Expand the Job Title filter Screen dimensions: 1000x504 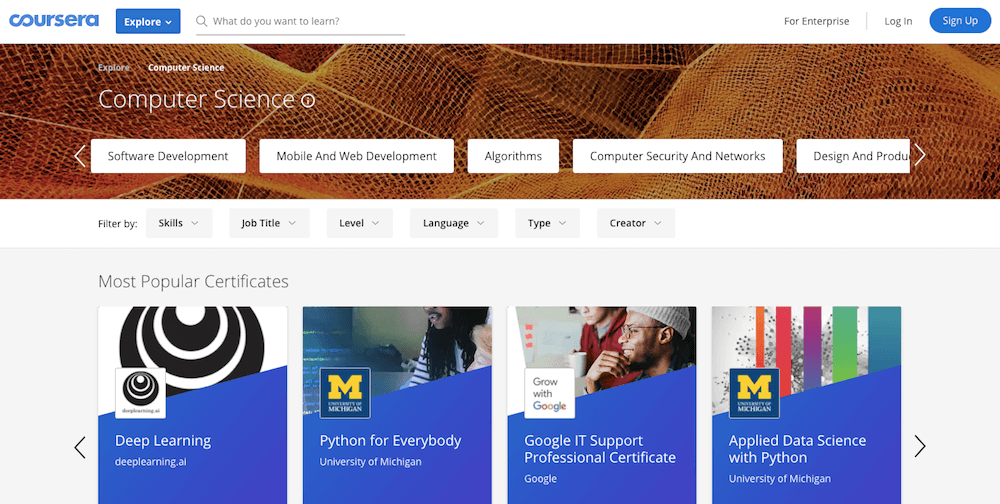click(269, 223)
